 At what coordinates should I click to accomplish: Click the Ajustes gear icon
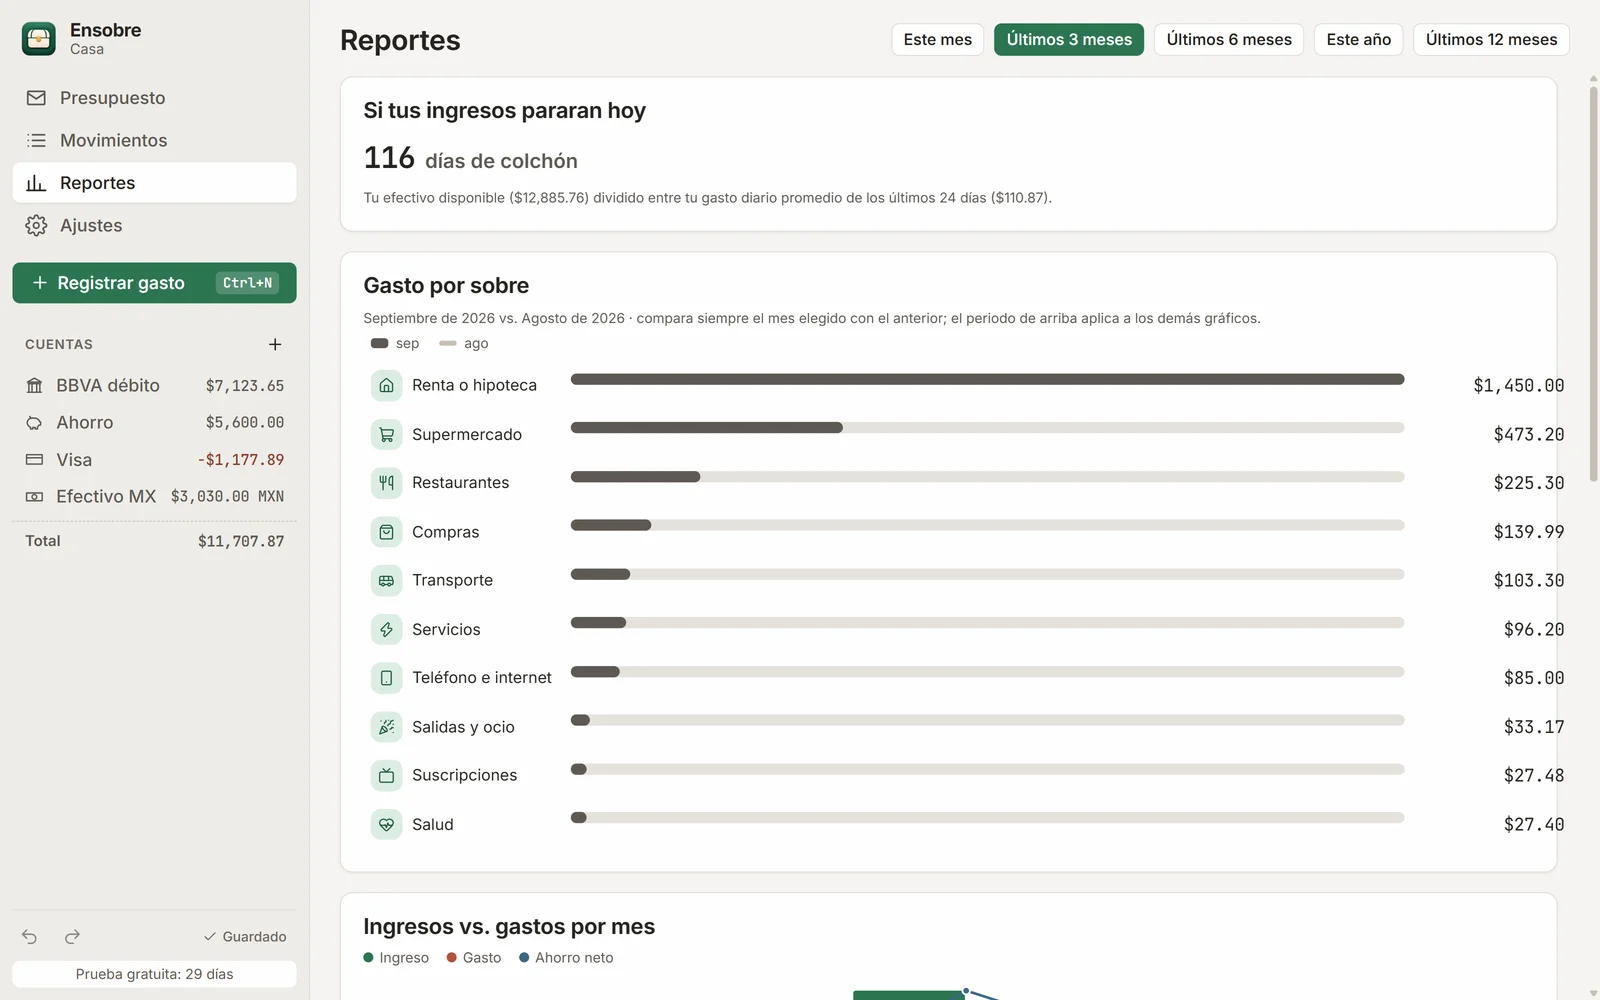pyautogui.click(x=36, y=225)
